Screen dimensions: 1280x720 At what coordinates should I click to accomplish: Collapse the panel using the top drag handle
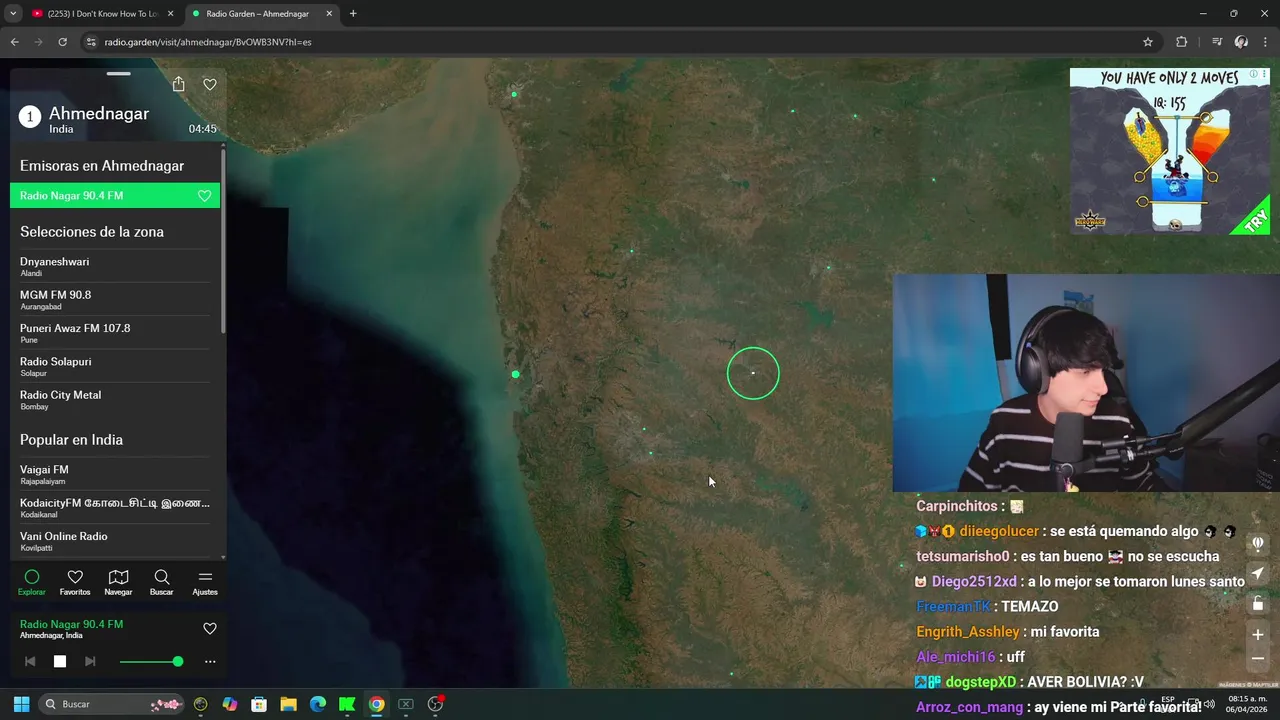click(x=119, y=73)
